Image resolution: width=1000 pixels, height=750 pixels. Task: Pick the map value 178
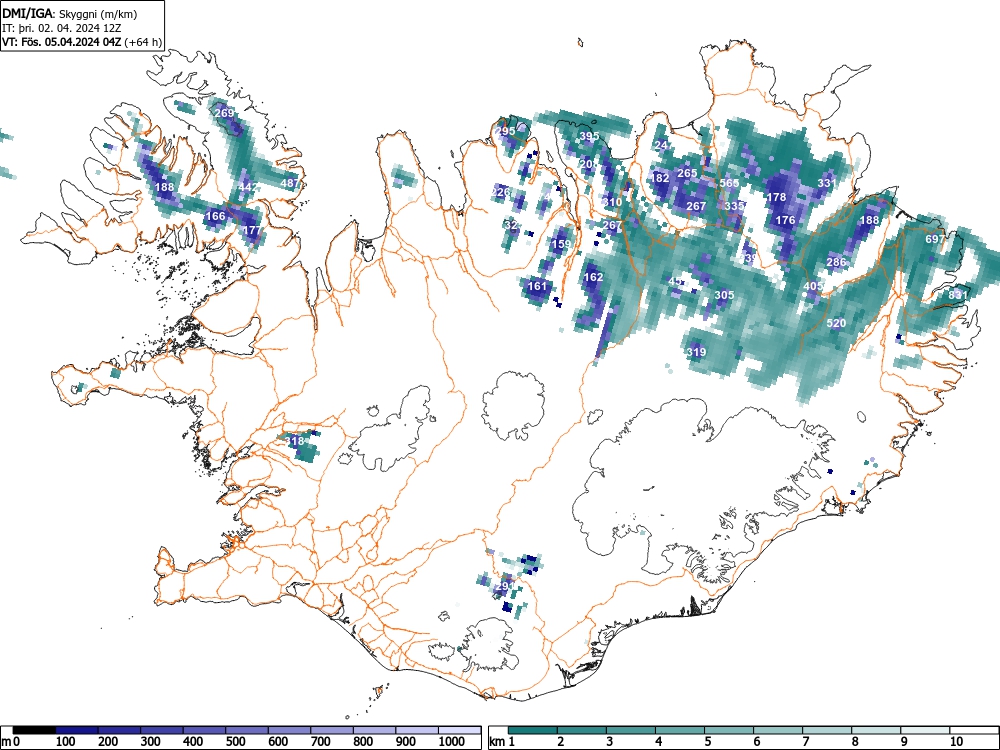click(776, 197)
